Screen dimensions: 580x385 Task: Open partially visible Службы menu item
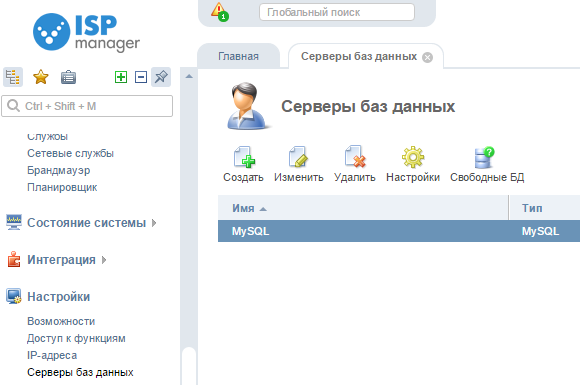click(x=47, y=136)
